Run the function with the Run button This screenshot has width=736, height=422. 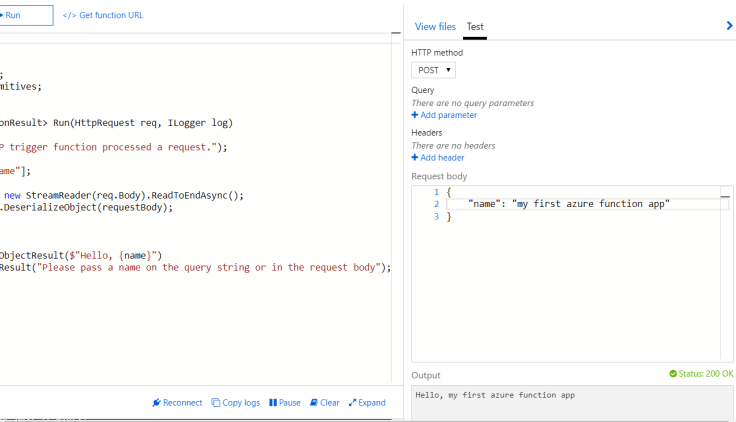pos(26,15)
